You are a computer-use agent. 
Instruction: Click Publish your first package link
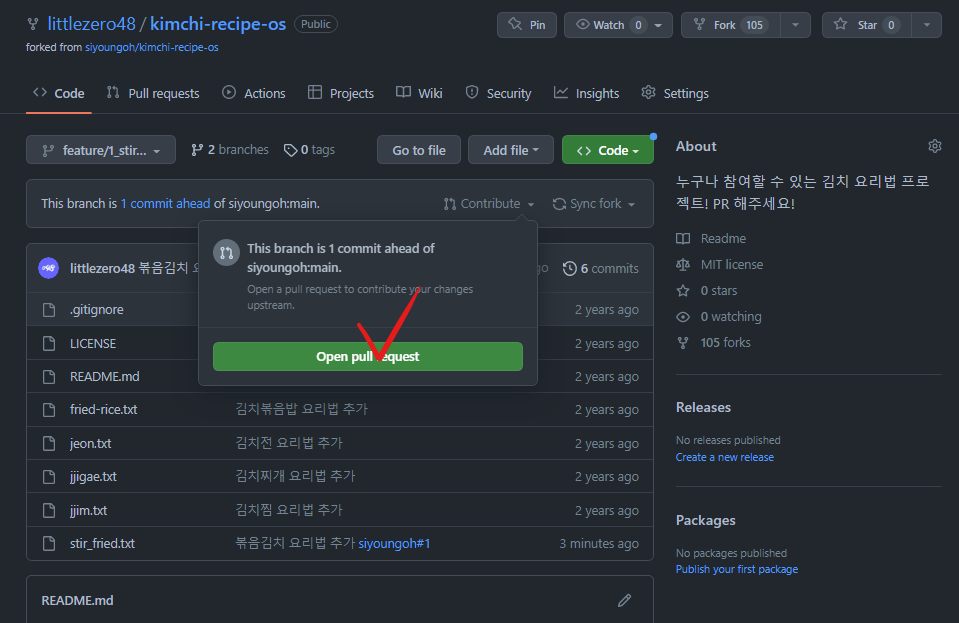[x=737, y=569]
